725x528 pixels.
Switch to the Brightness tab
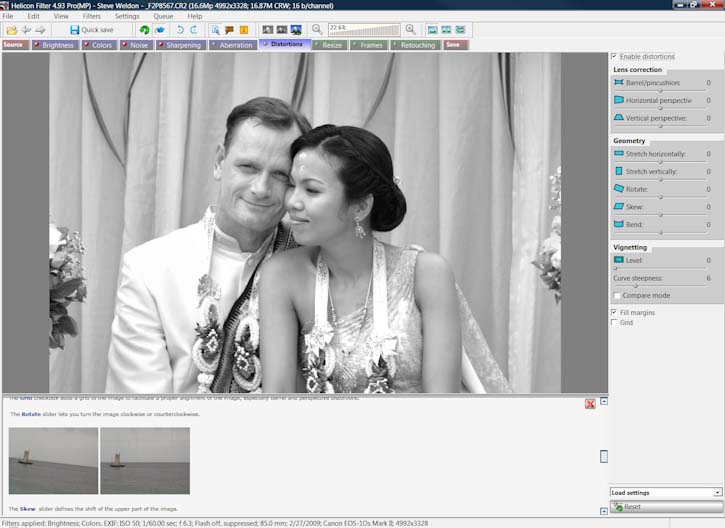[55, 45]
